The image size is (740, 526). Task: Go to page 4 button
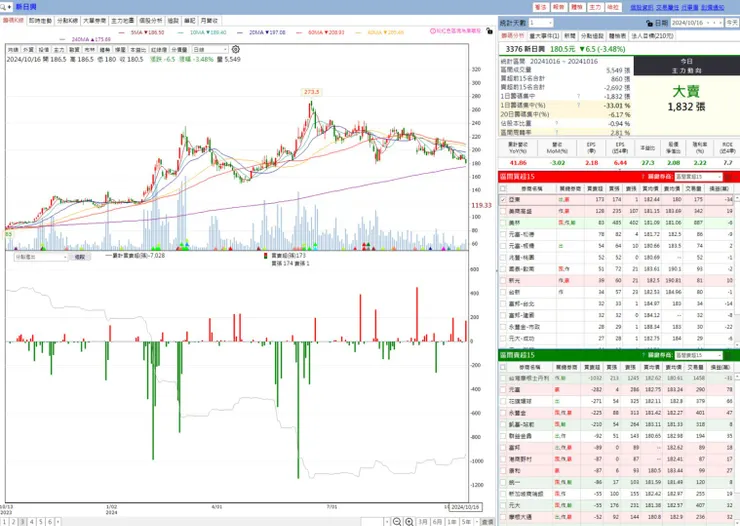point(32,522)
